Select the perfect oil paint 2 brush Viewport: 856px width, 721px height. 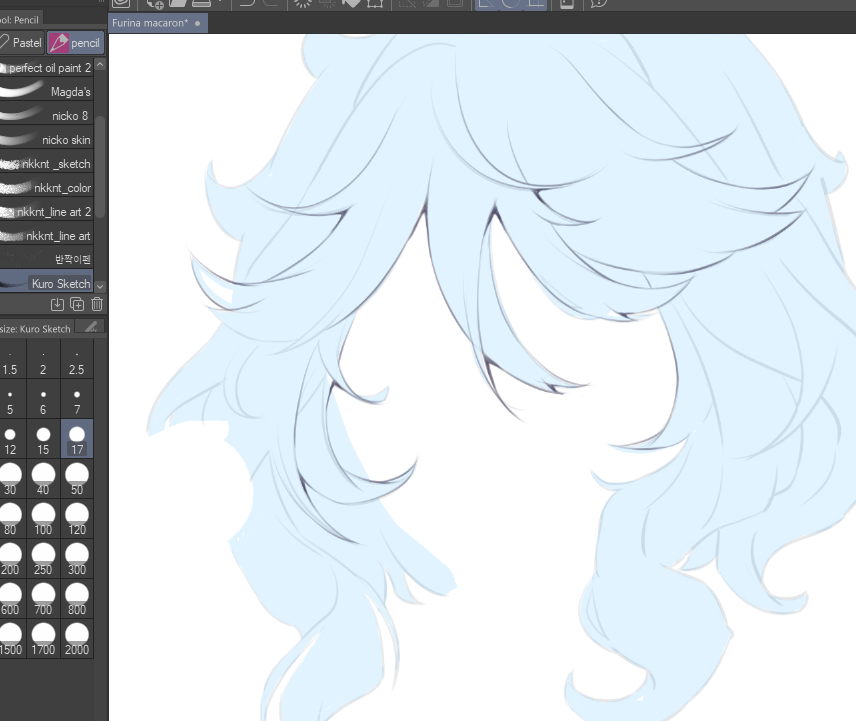46,68
